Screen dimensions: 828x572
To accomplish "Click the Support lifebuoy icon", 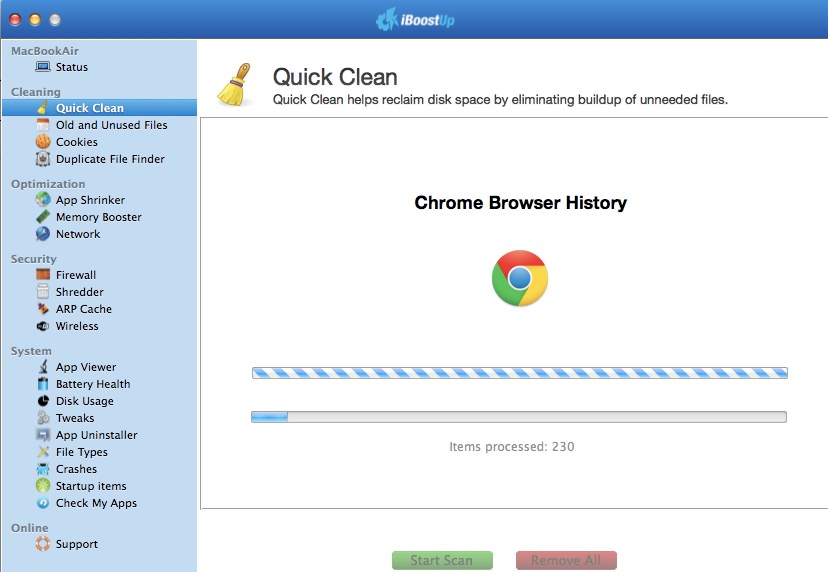I will 43,543.
